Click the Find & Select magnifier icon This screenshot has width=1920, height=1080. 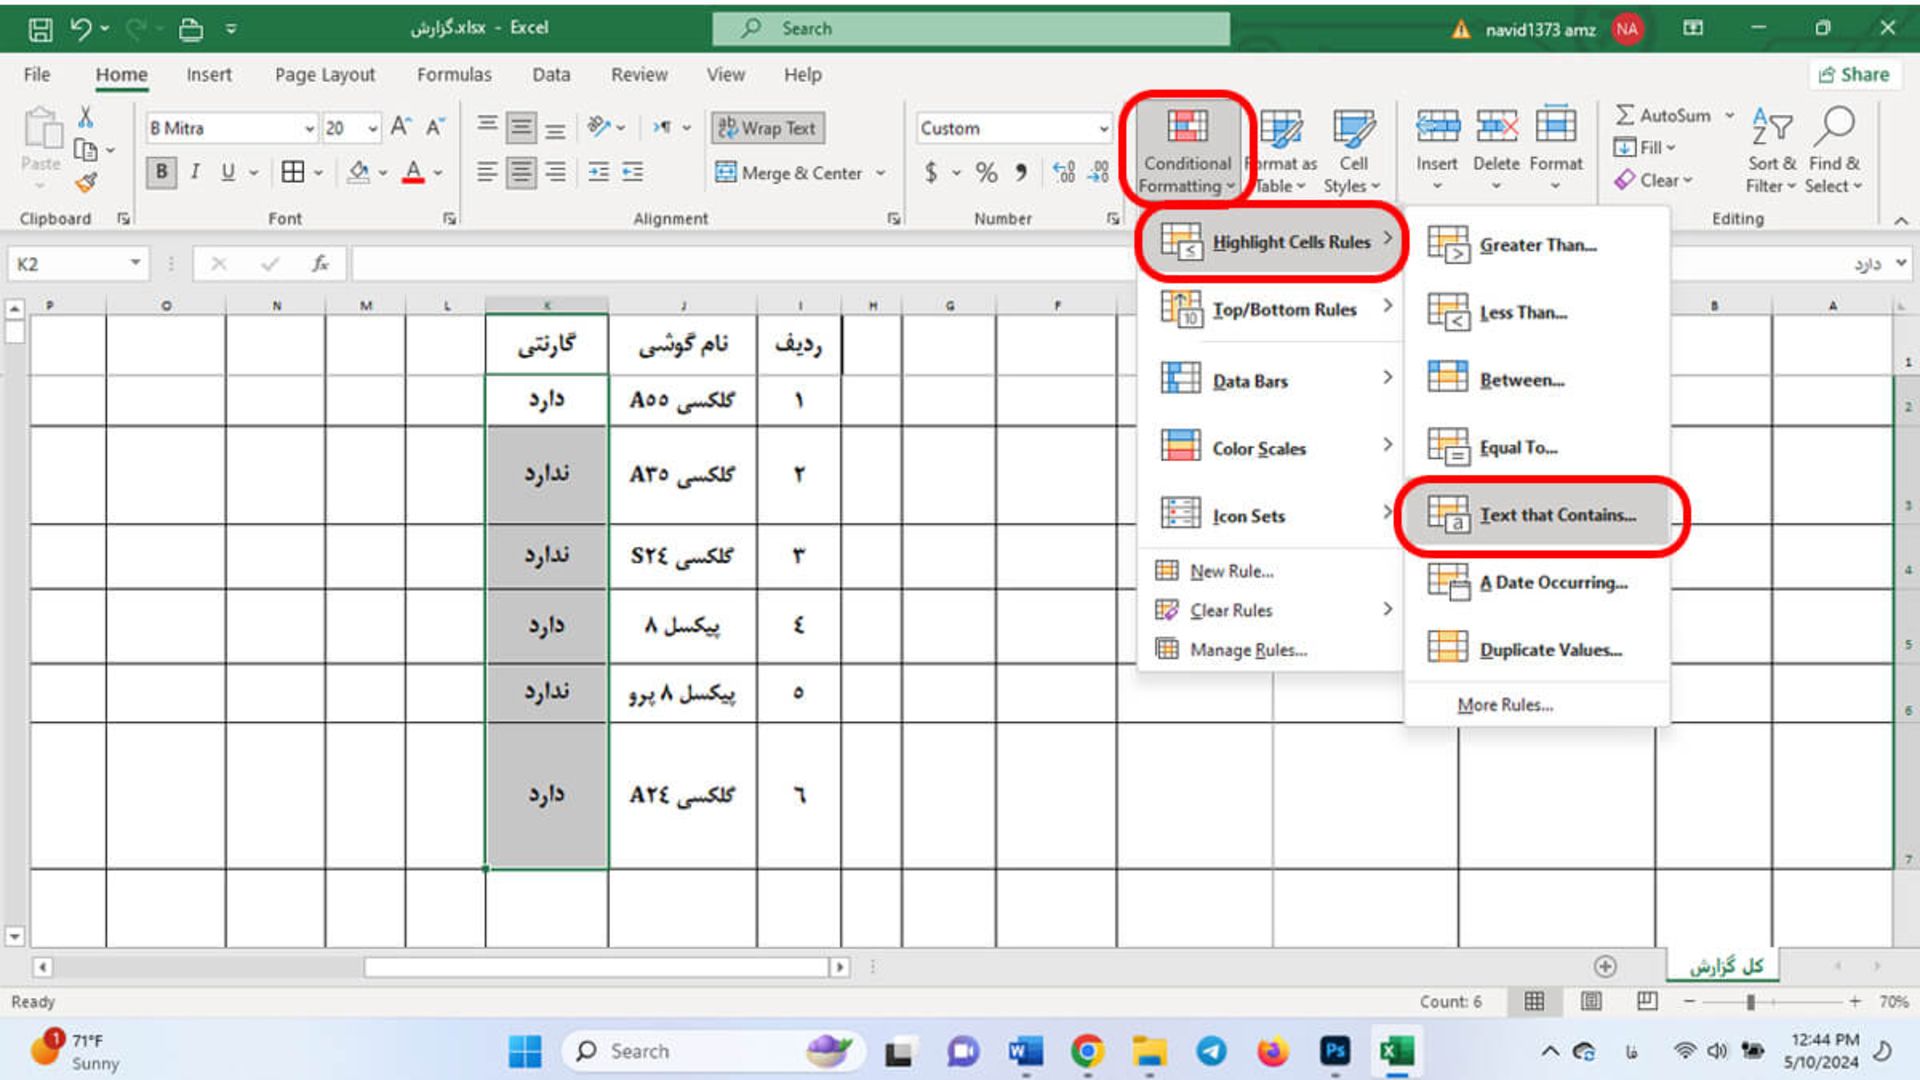pos(1834,127)
